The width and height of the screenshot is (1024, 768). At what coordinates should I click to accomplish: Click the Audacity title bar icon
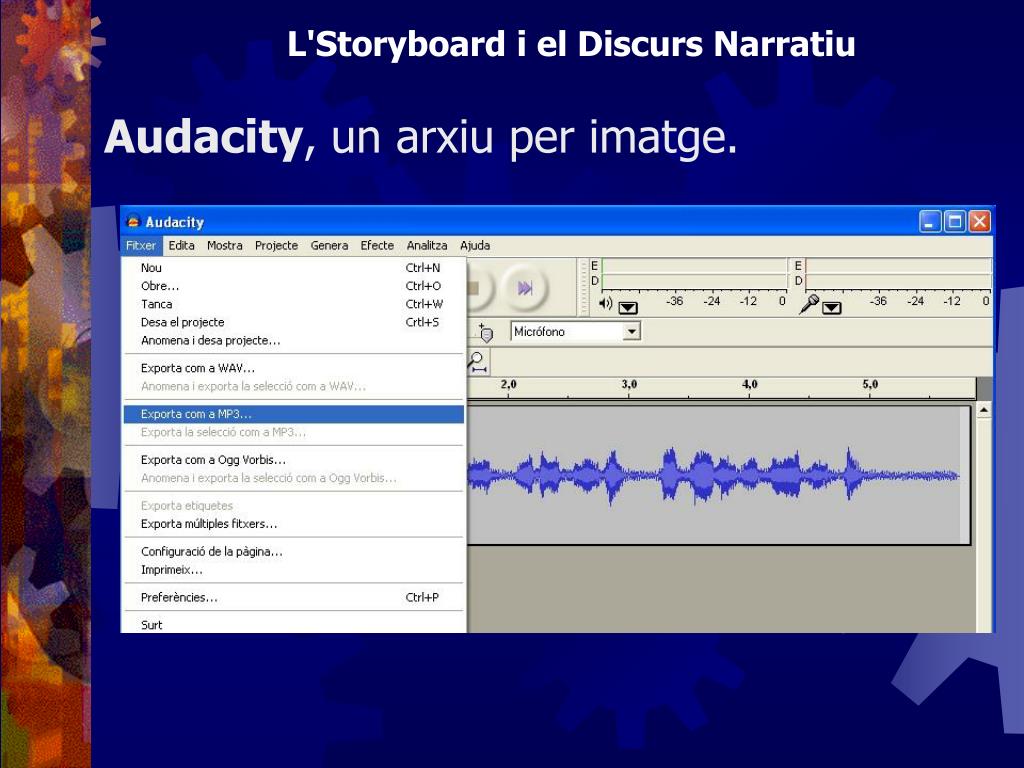coord(133,222)
